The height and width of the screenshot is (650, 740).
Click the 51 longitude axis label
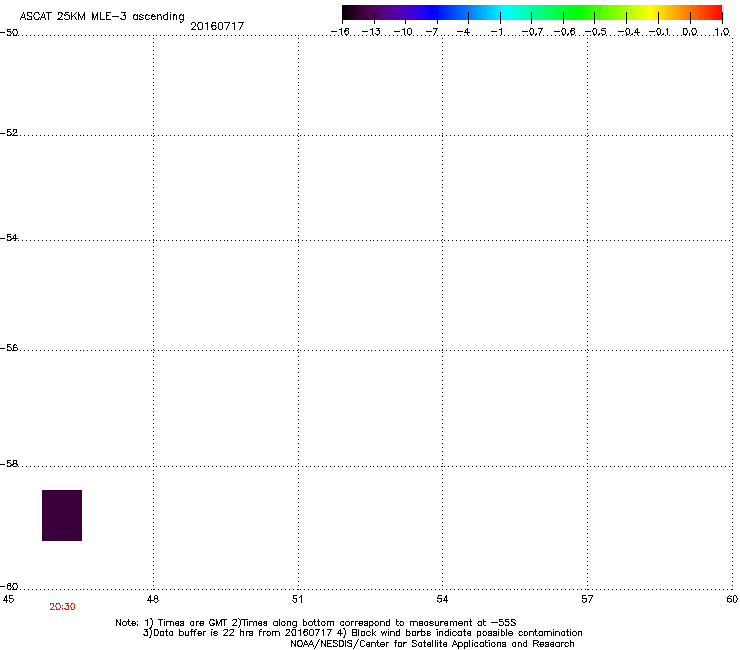pyautogui.click(x=297, y=599)
